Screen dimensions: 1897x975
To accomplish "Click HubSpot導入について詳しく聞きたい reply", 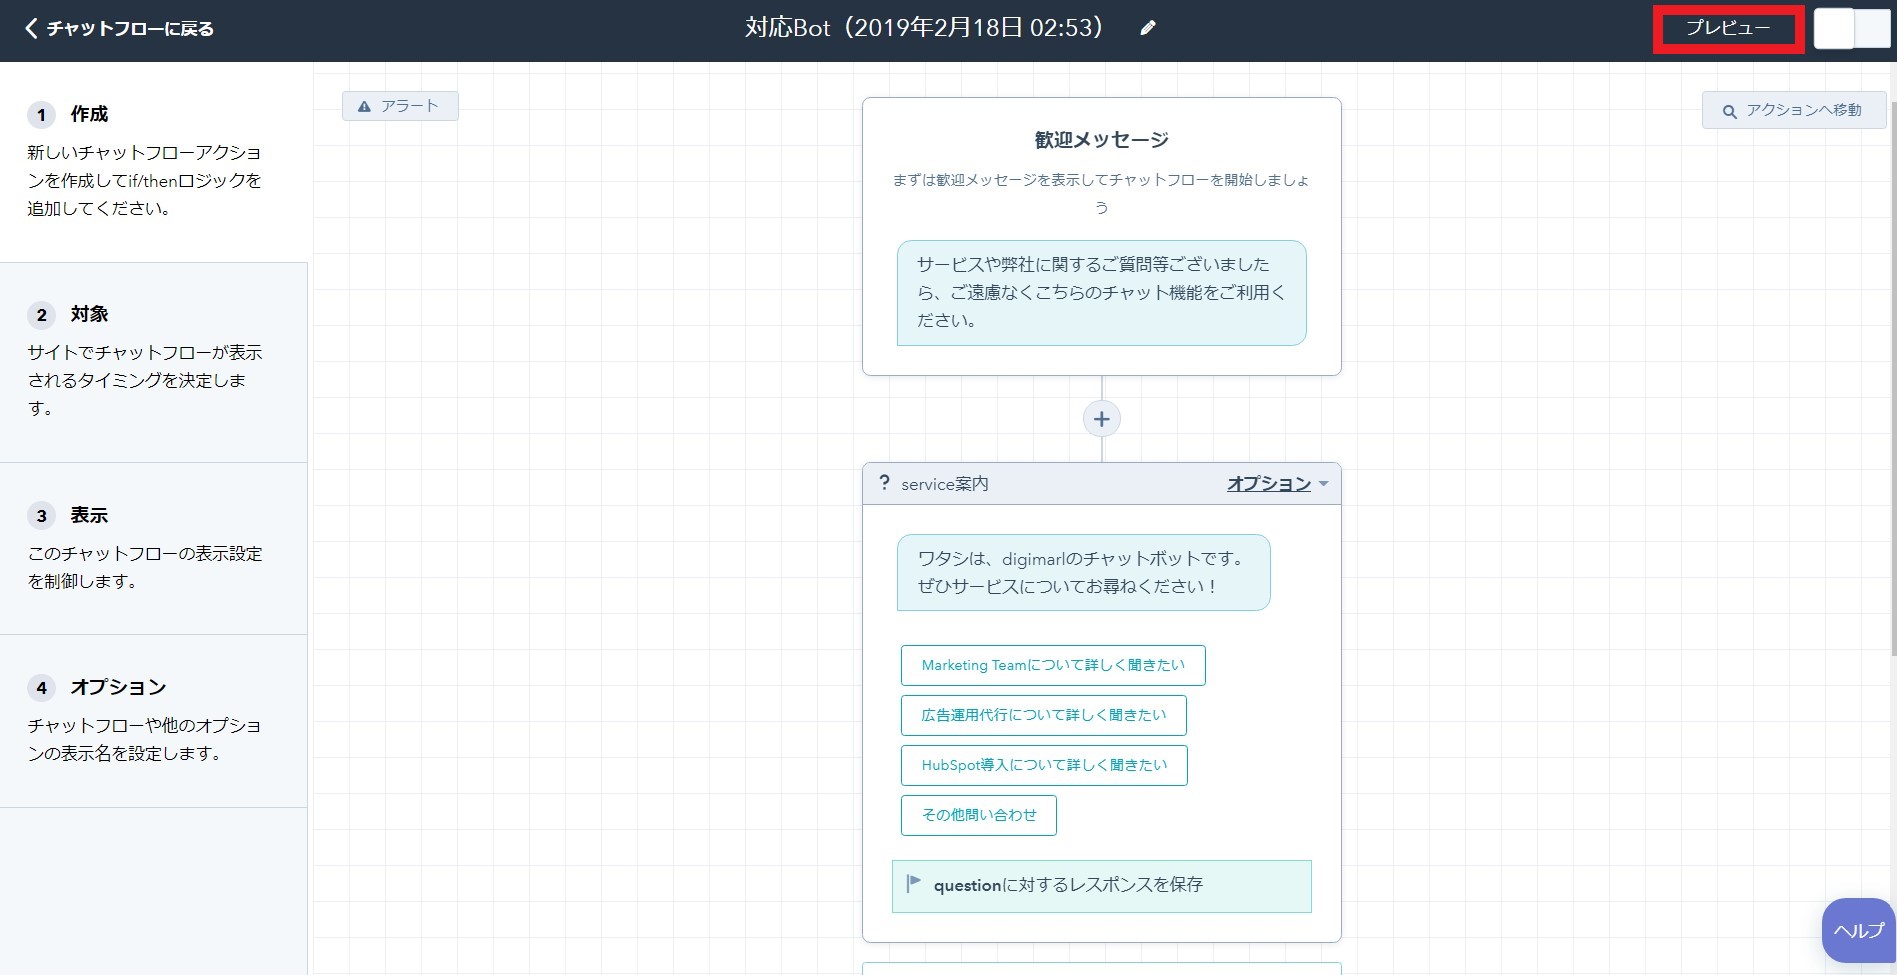I will (x=1044, y=765).
